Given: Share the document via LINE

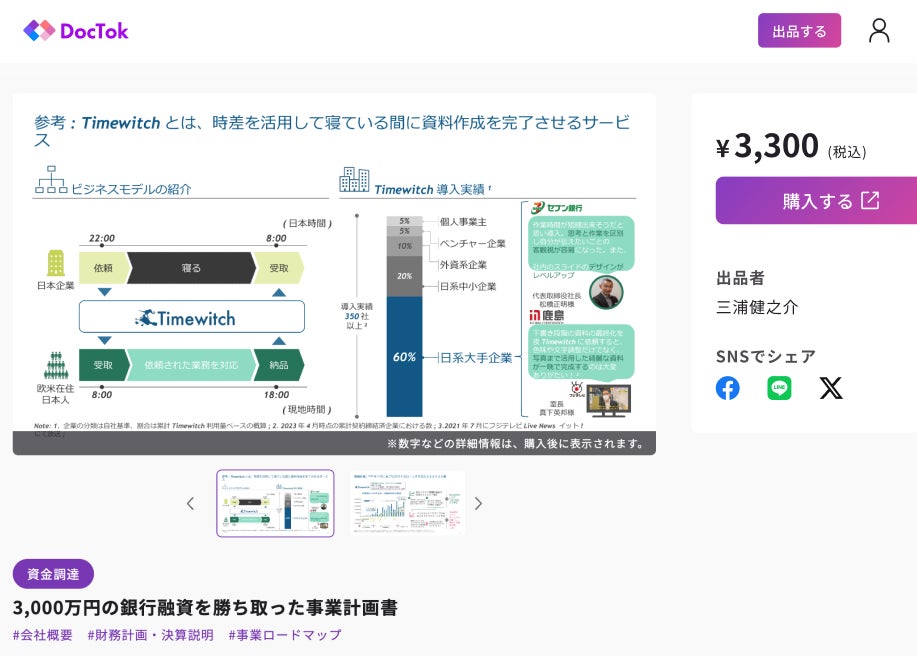Looking at the screenshot, I should [779, 388].
